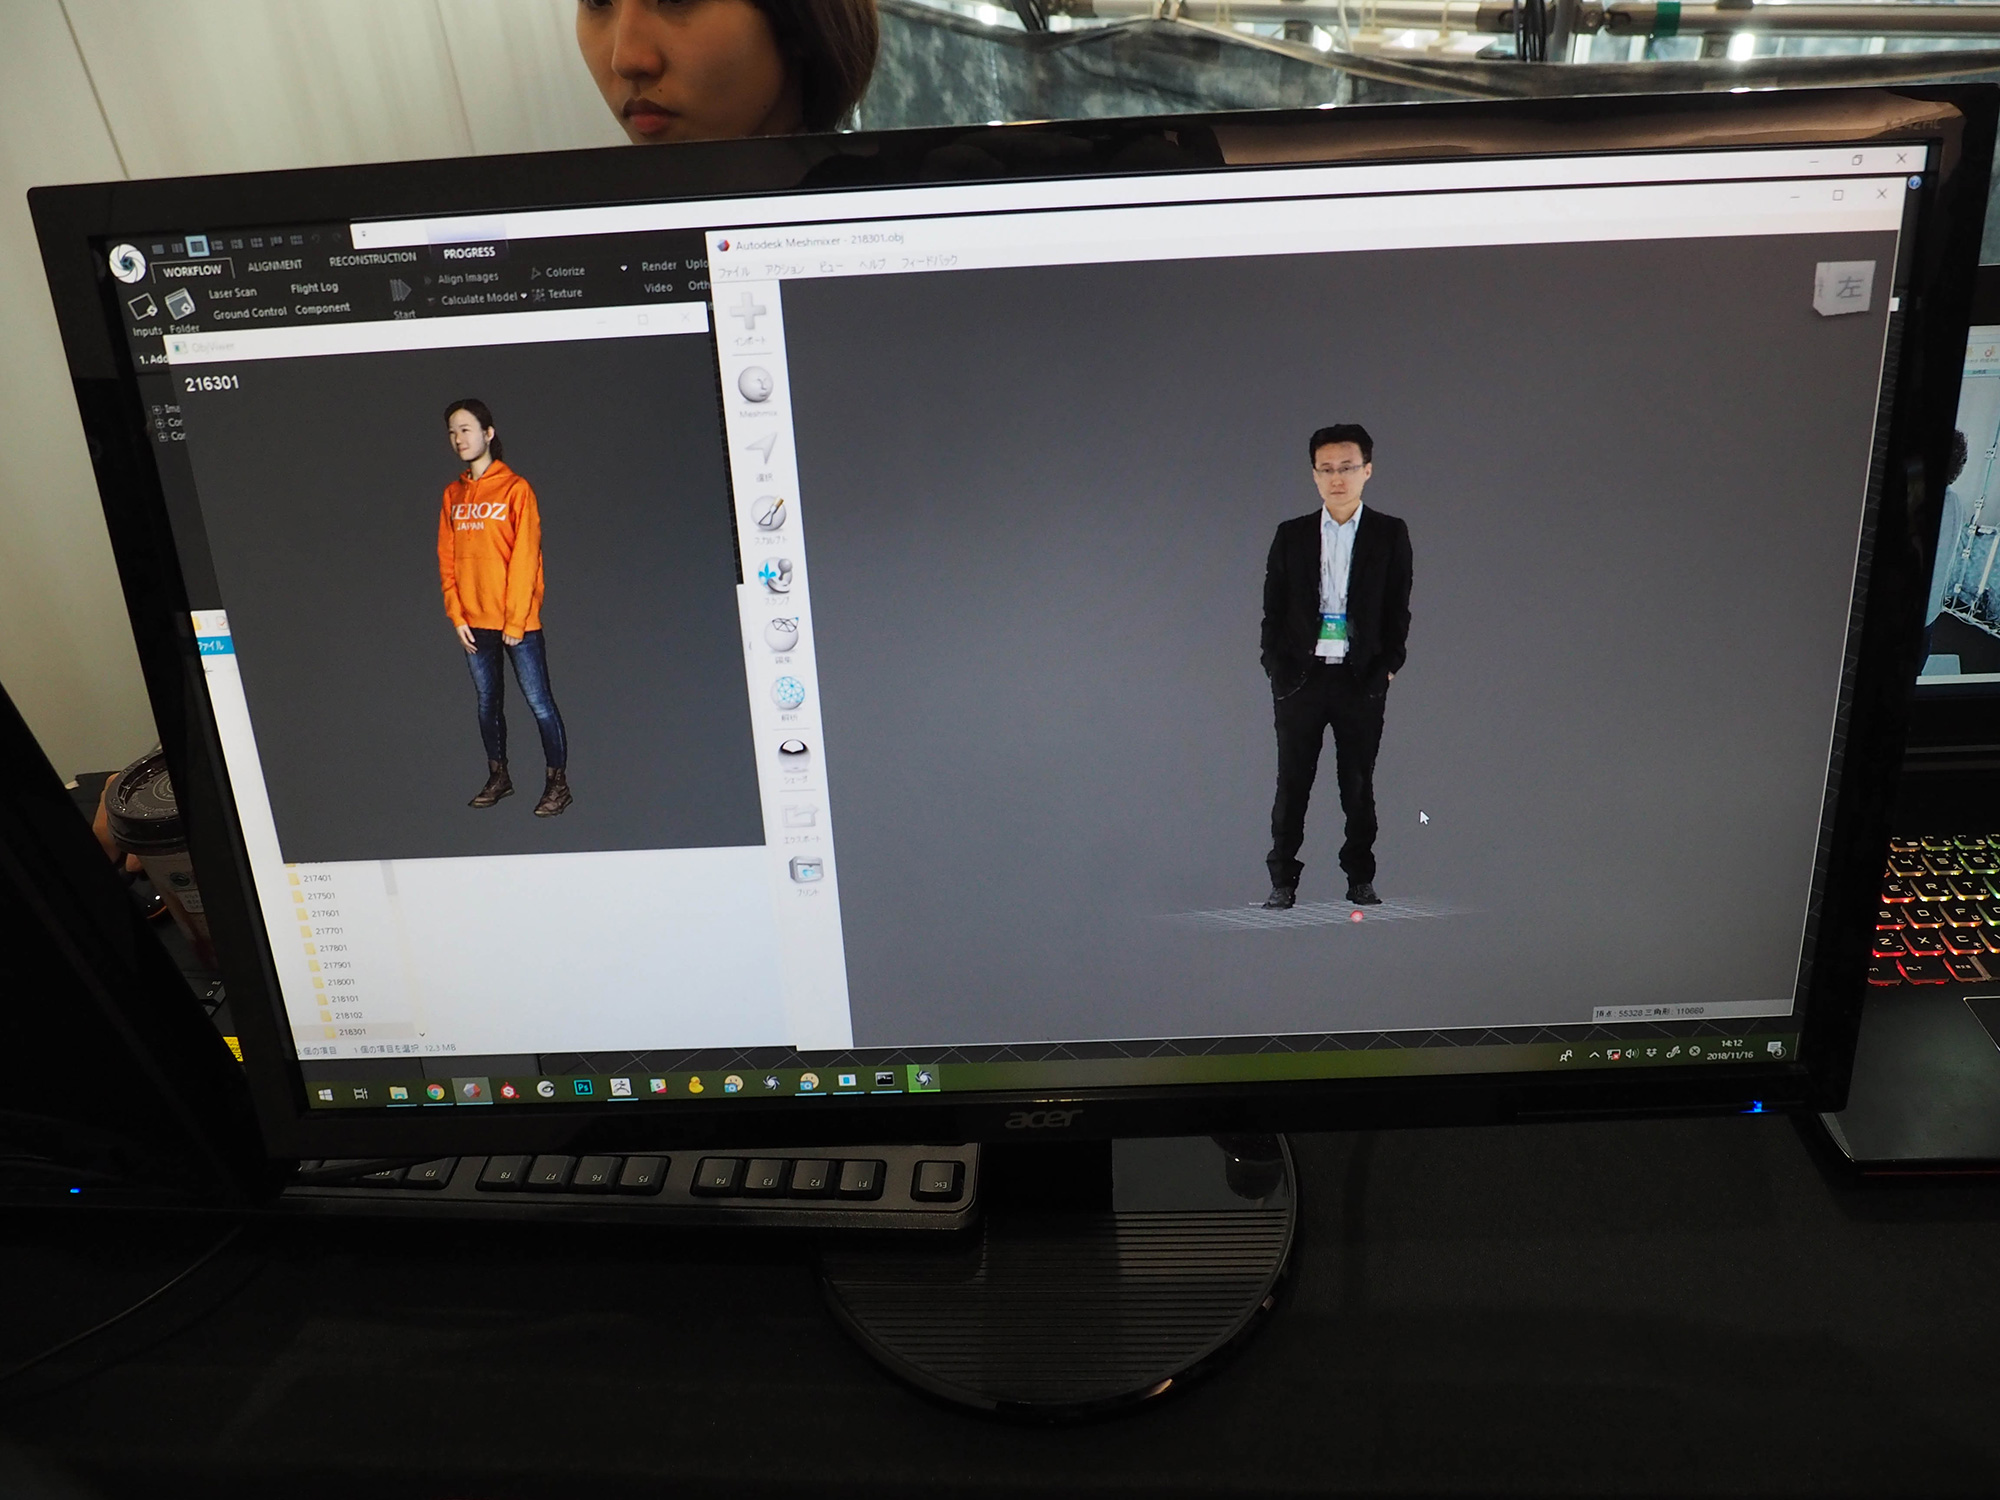Open the Calculate Model dropdown arrow

pos(524,296)
